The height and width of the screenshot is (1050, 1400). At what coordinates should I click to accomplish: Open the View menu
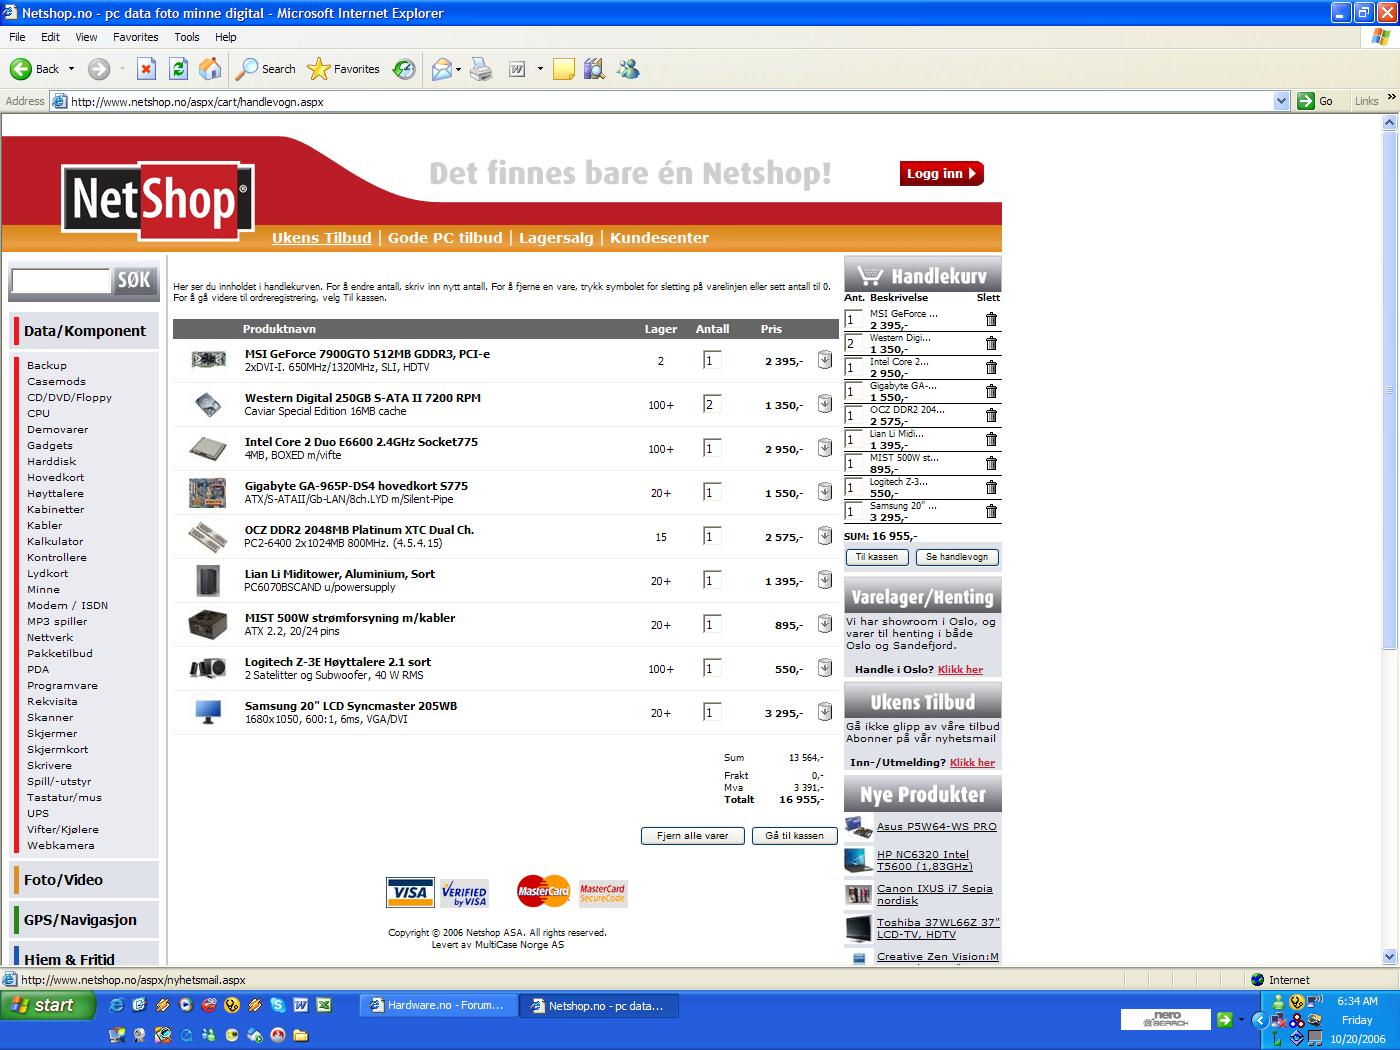(86, 37)
